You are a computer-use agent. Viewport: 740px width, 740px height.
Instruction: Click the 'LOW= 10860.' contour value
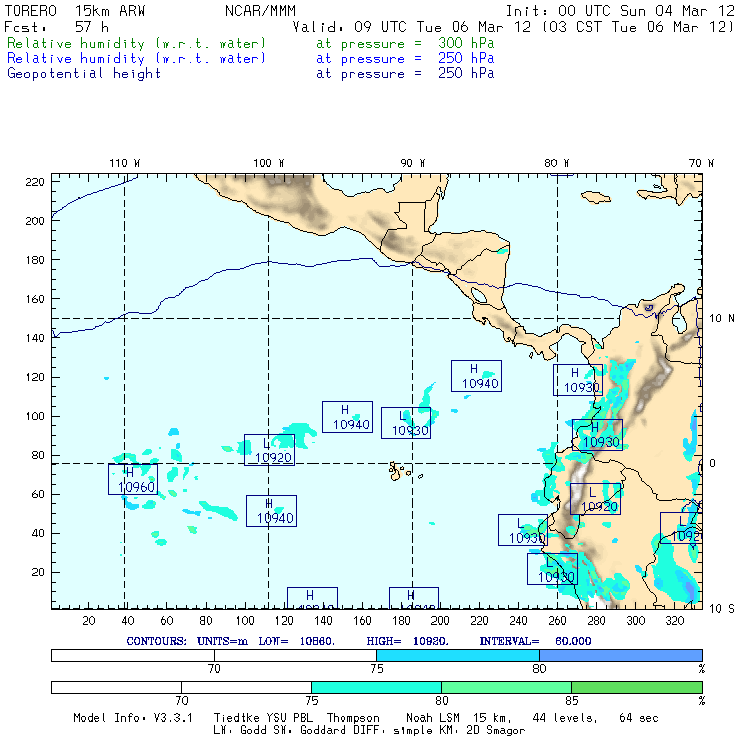point(296,641)
